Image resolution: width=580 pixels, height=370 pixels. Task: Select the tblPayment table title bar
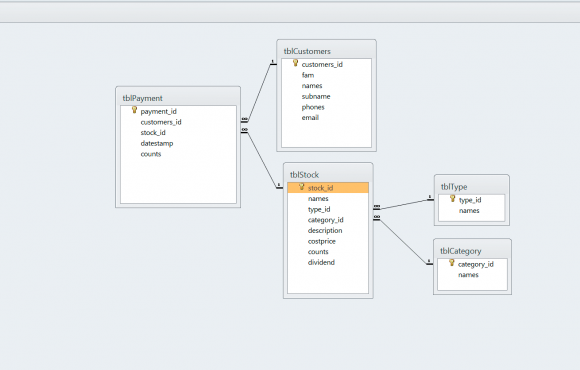tap(178, 98)
